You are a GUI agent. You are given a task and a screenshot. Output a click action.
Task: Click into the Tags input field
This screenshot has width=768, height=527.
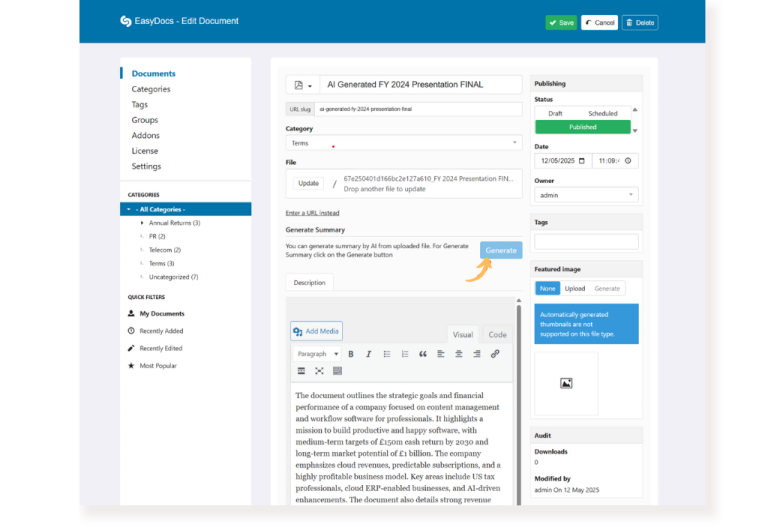tap(586, 241)
